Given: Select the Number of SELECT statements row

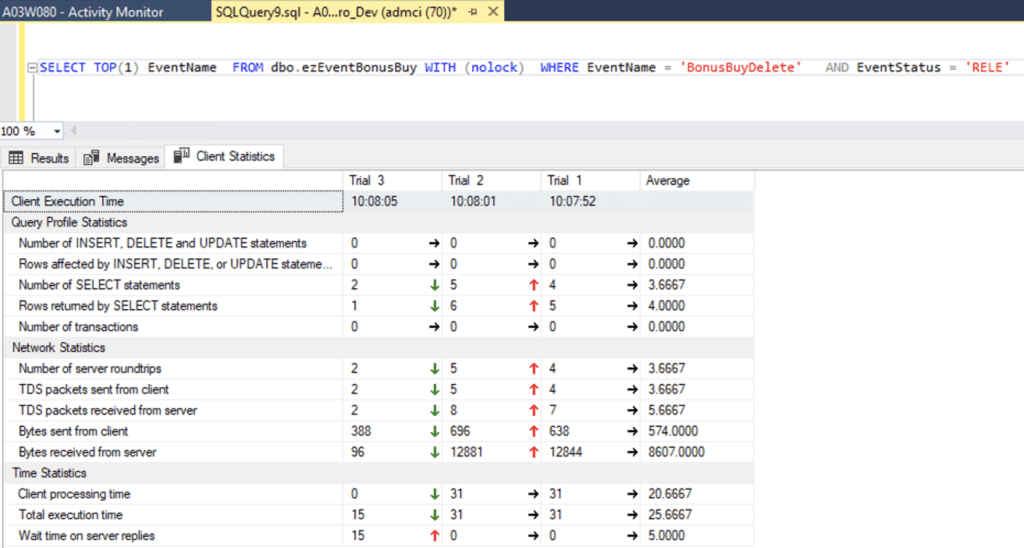Looking at the screenshot, I should (379, 285).
